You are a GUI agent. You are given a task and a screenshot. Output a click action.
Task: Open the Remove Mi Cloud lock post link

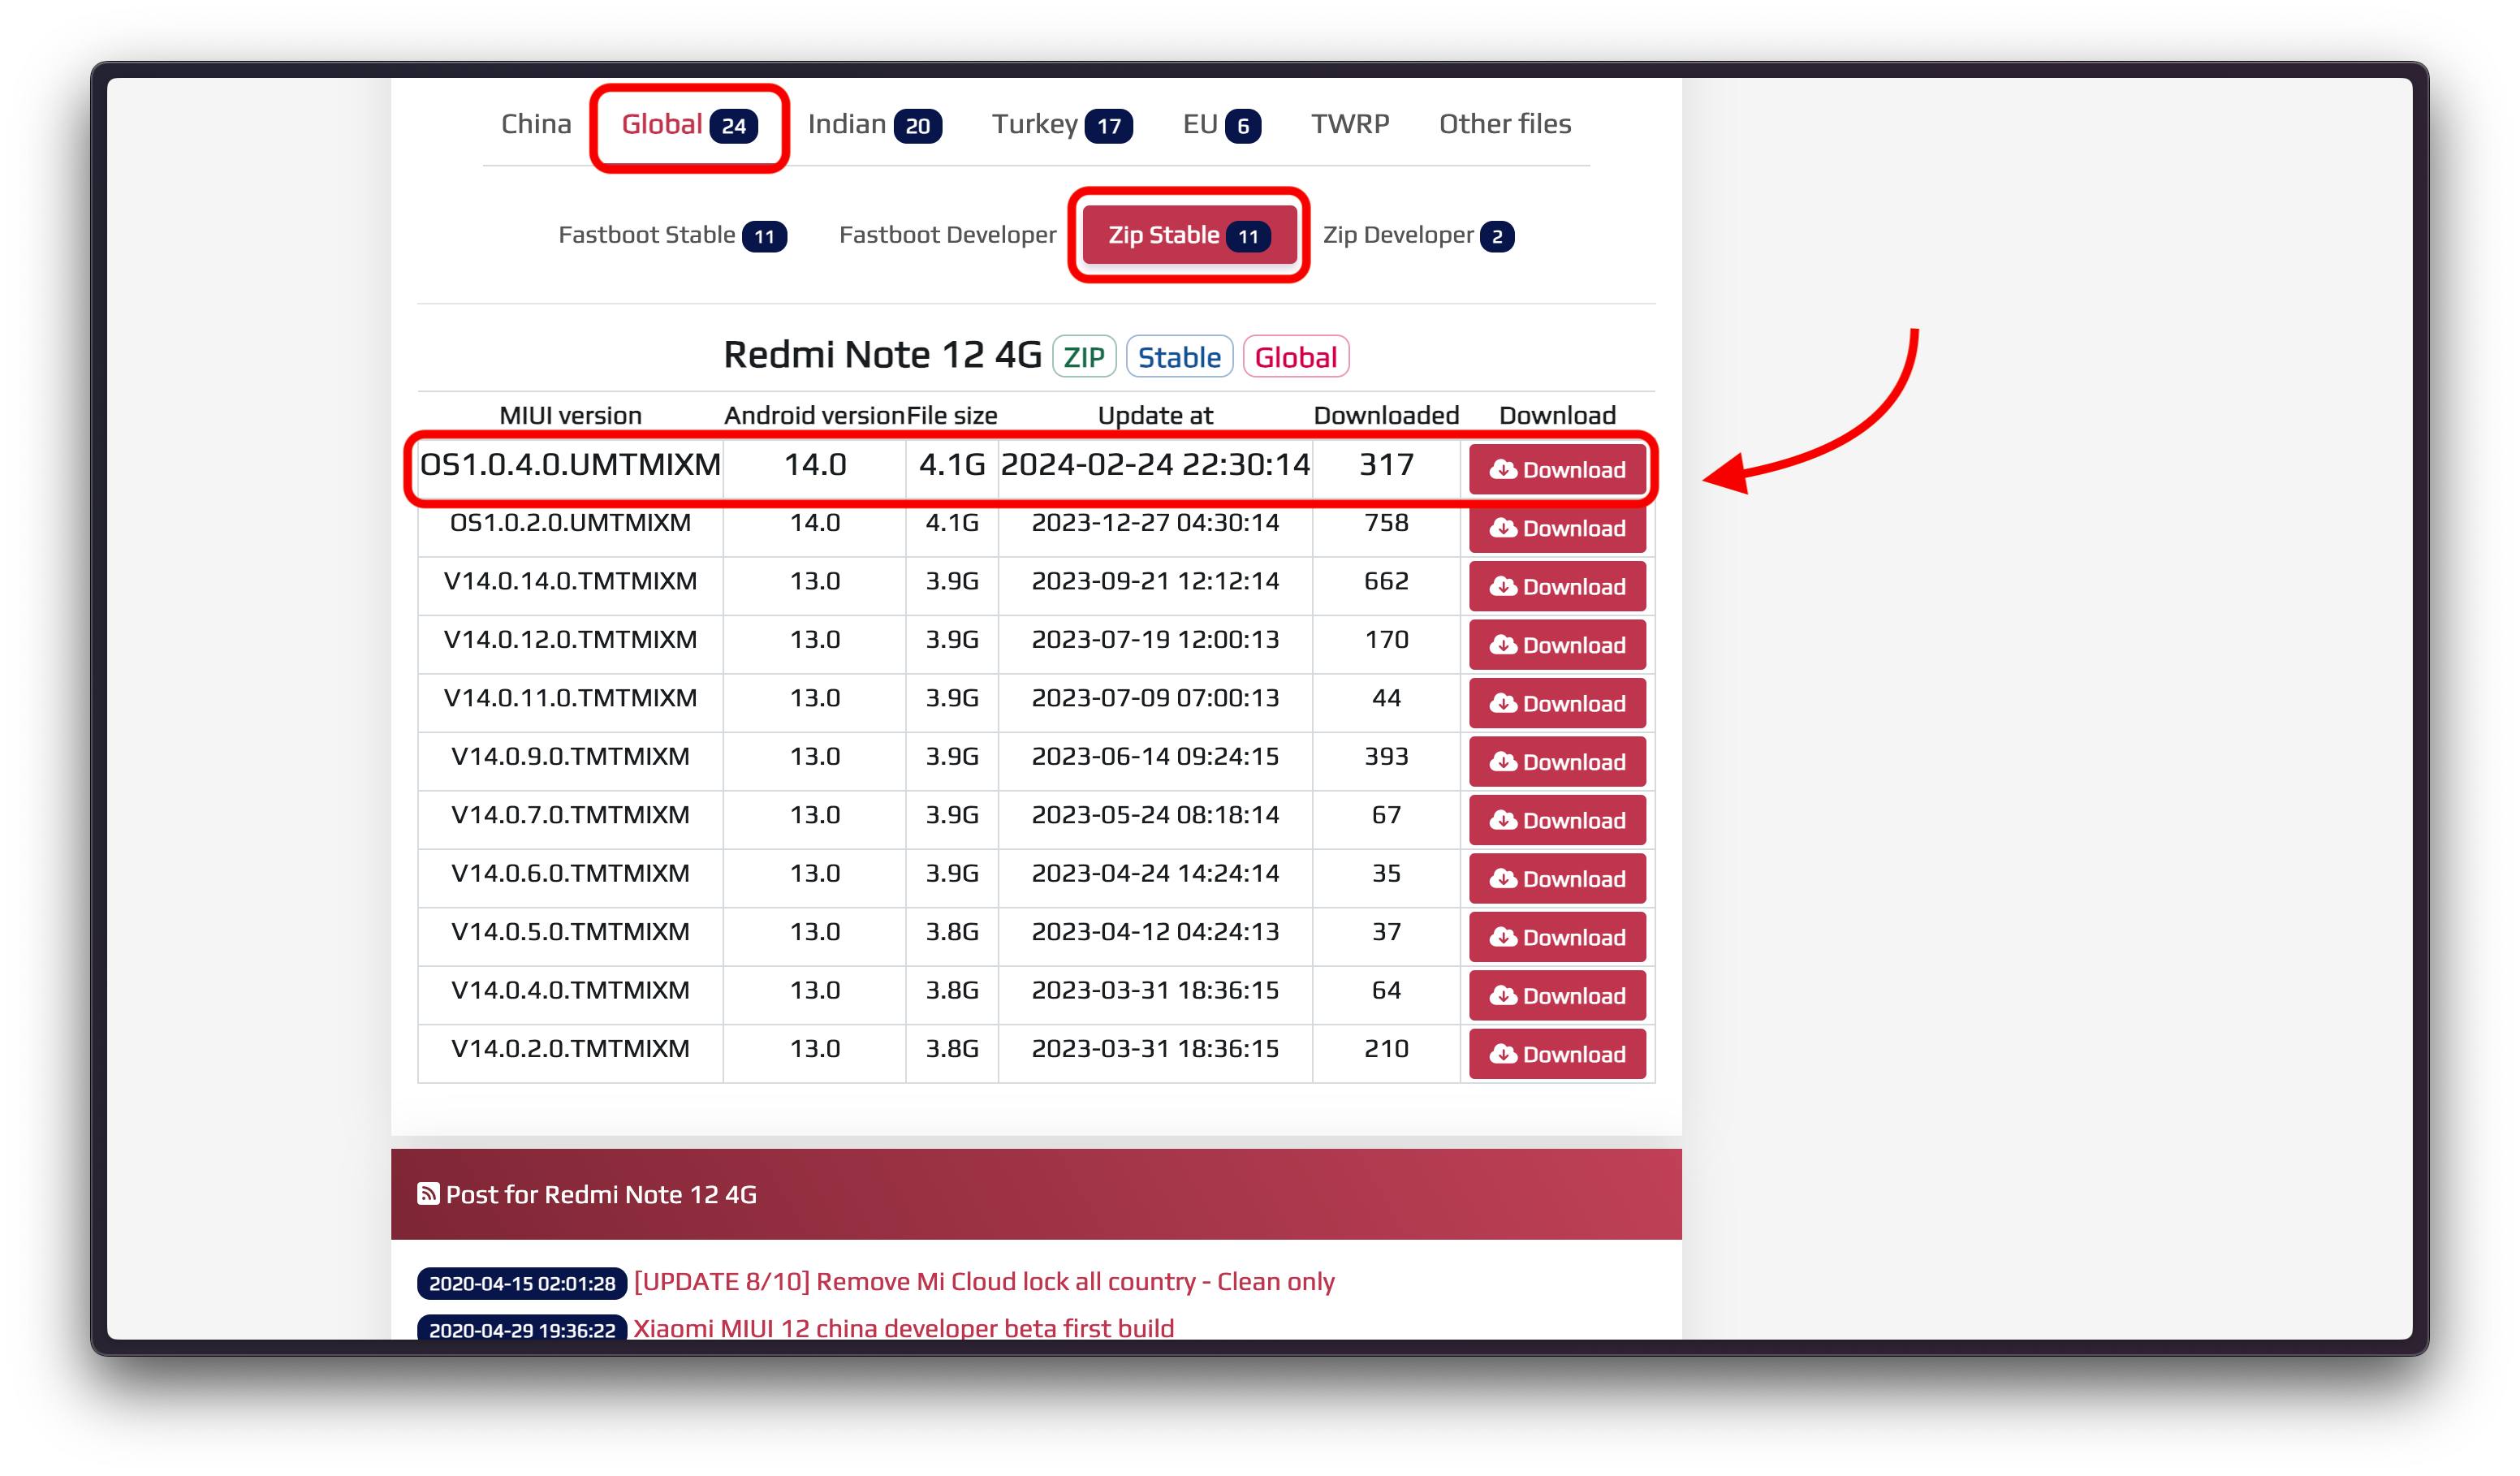coord(984,1282)
